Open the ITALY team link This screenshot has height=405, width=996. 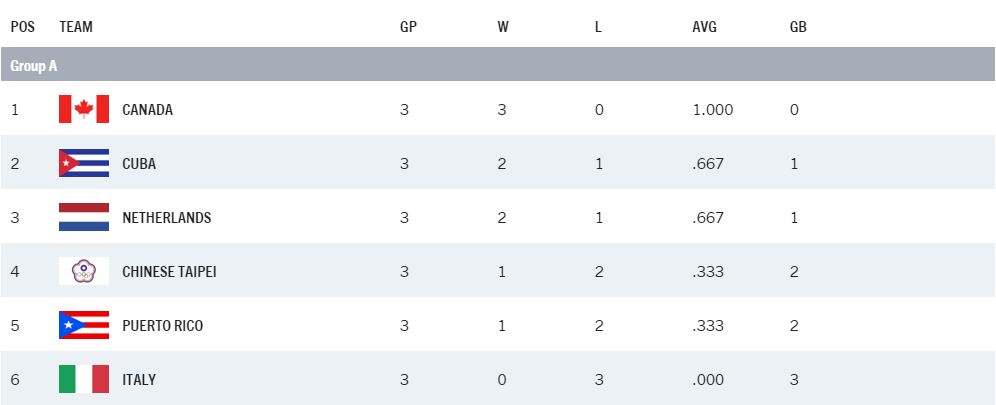(x=139, y=380)
